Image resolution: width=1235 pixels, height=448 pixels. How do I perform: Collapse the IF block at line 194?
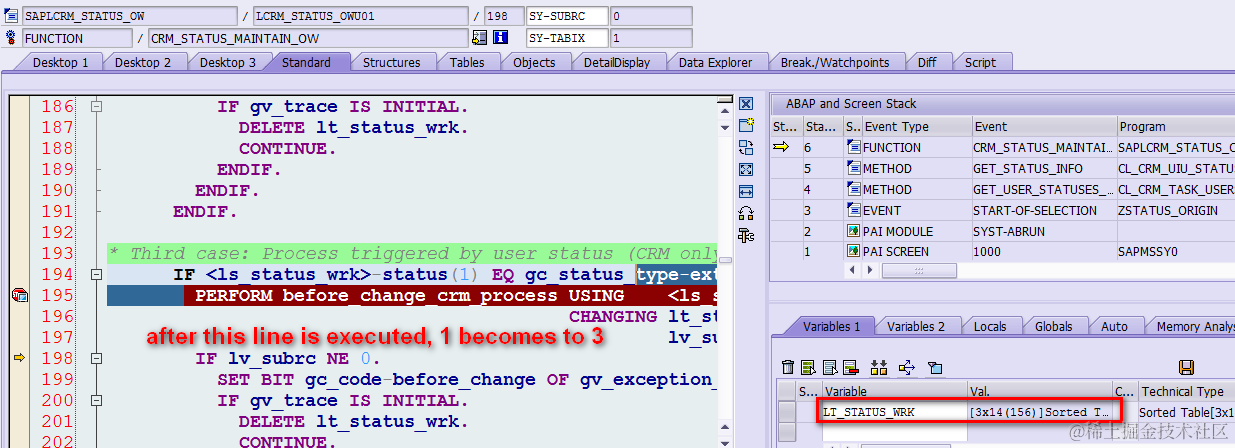click(x=96, y=274)
